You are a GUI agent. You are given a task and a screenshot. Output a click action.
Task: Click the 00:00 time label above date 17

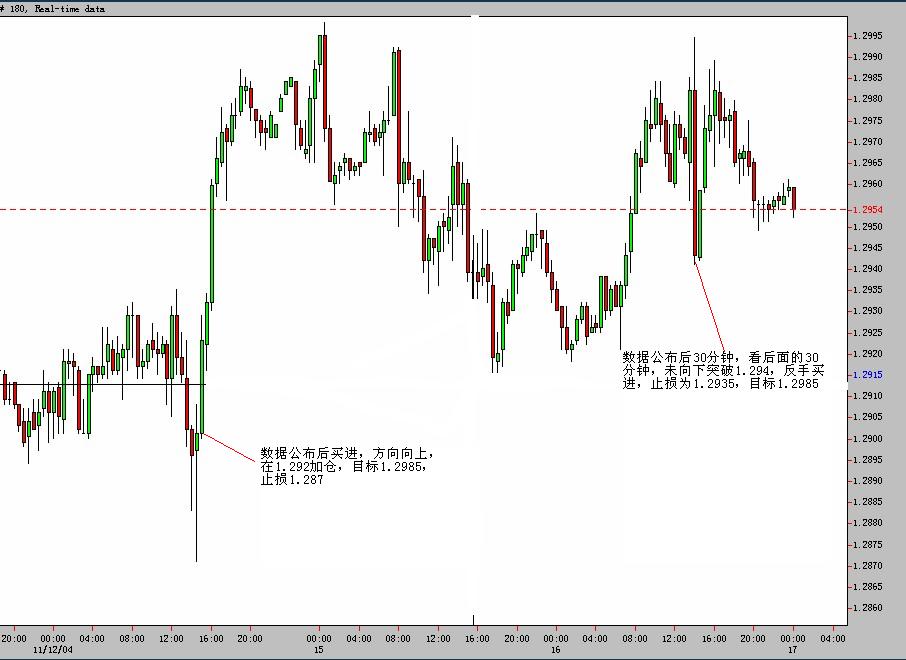pyautogui.click(x=793, y=639)
